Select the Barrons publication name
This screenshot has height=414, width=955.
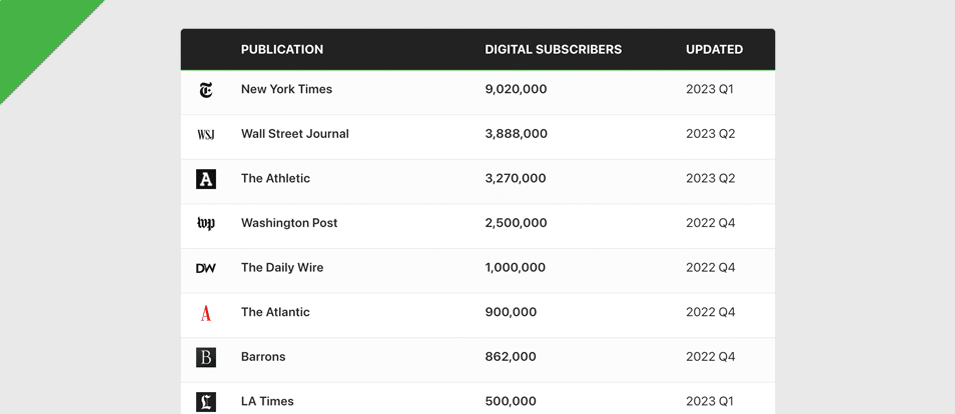click(x=263, y=356)
